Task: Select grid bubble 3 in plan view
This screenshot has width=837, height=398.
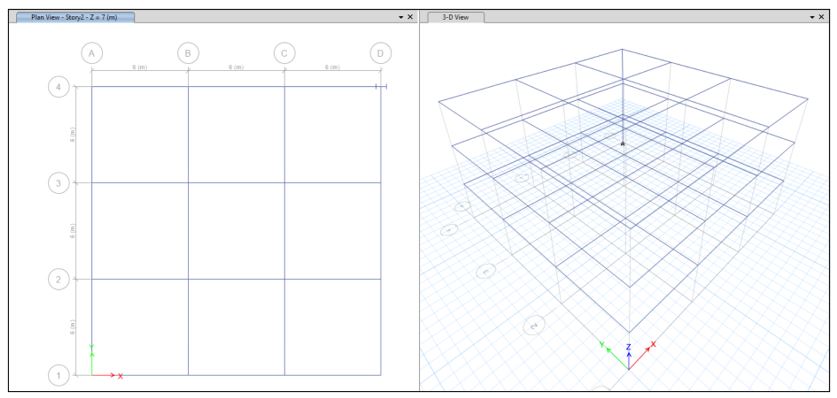Action: click(59, 183)
